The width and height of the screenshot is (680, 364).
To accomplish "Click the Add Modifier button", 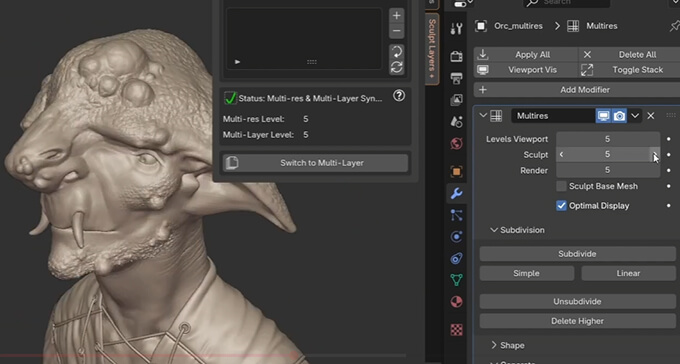I will tap(577, 90).
